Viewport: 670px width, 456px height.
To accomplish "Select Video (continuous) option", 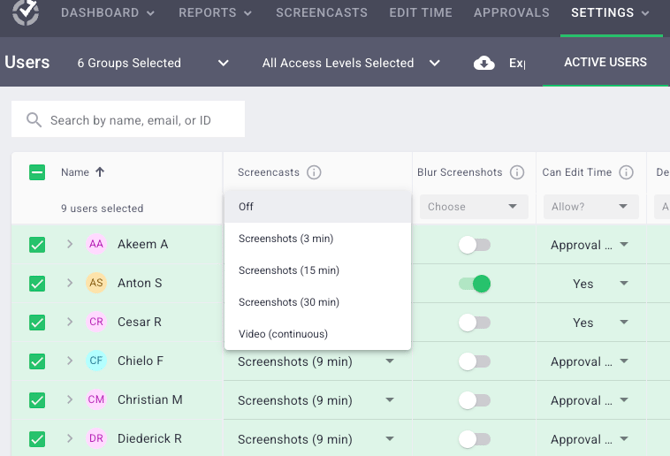I will coord(283,334).
